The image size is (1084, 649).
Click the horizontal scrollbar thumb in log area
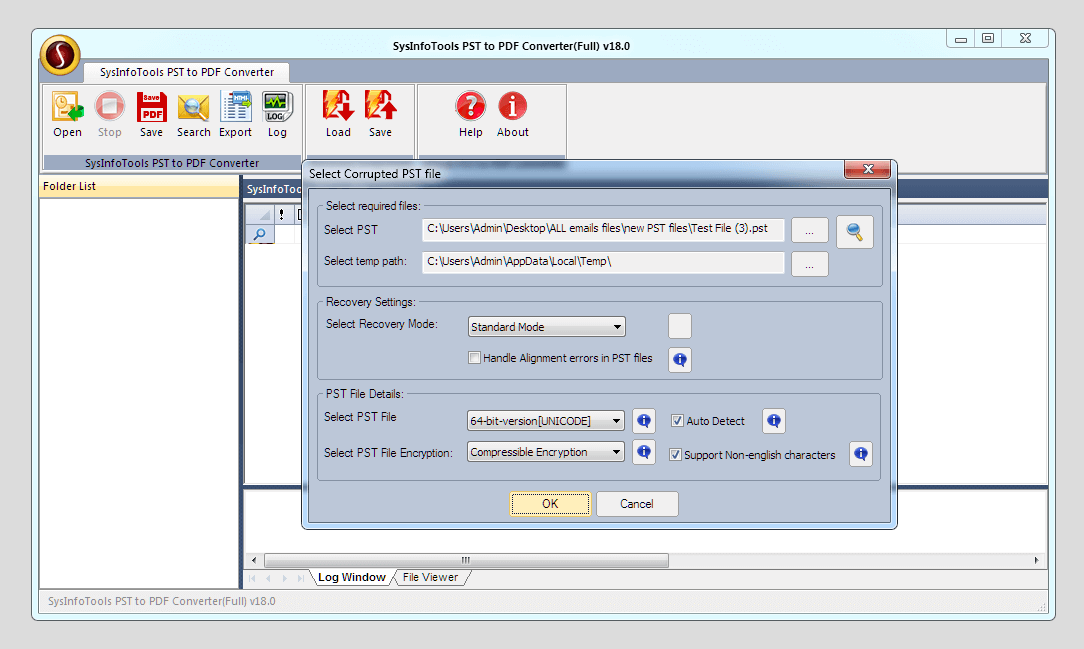pyautogui.click(x=466, y=560)
